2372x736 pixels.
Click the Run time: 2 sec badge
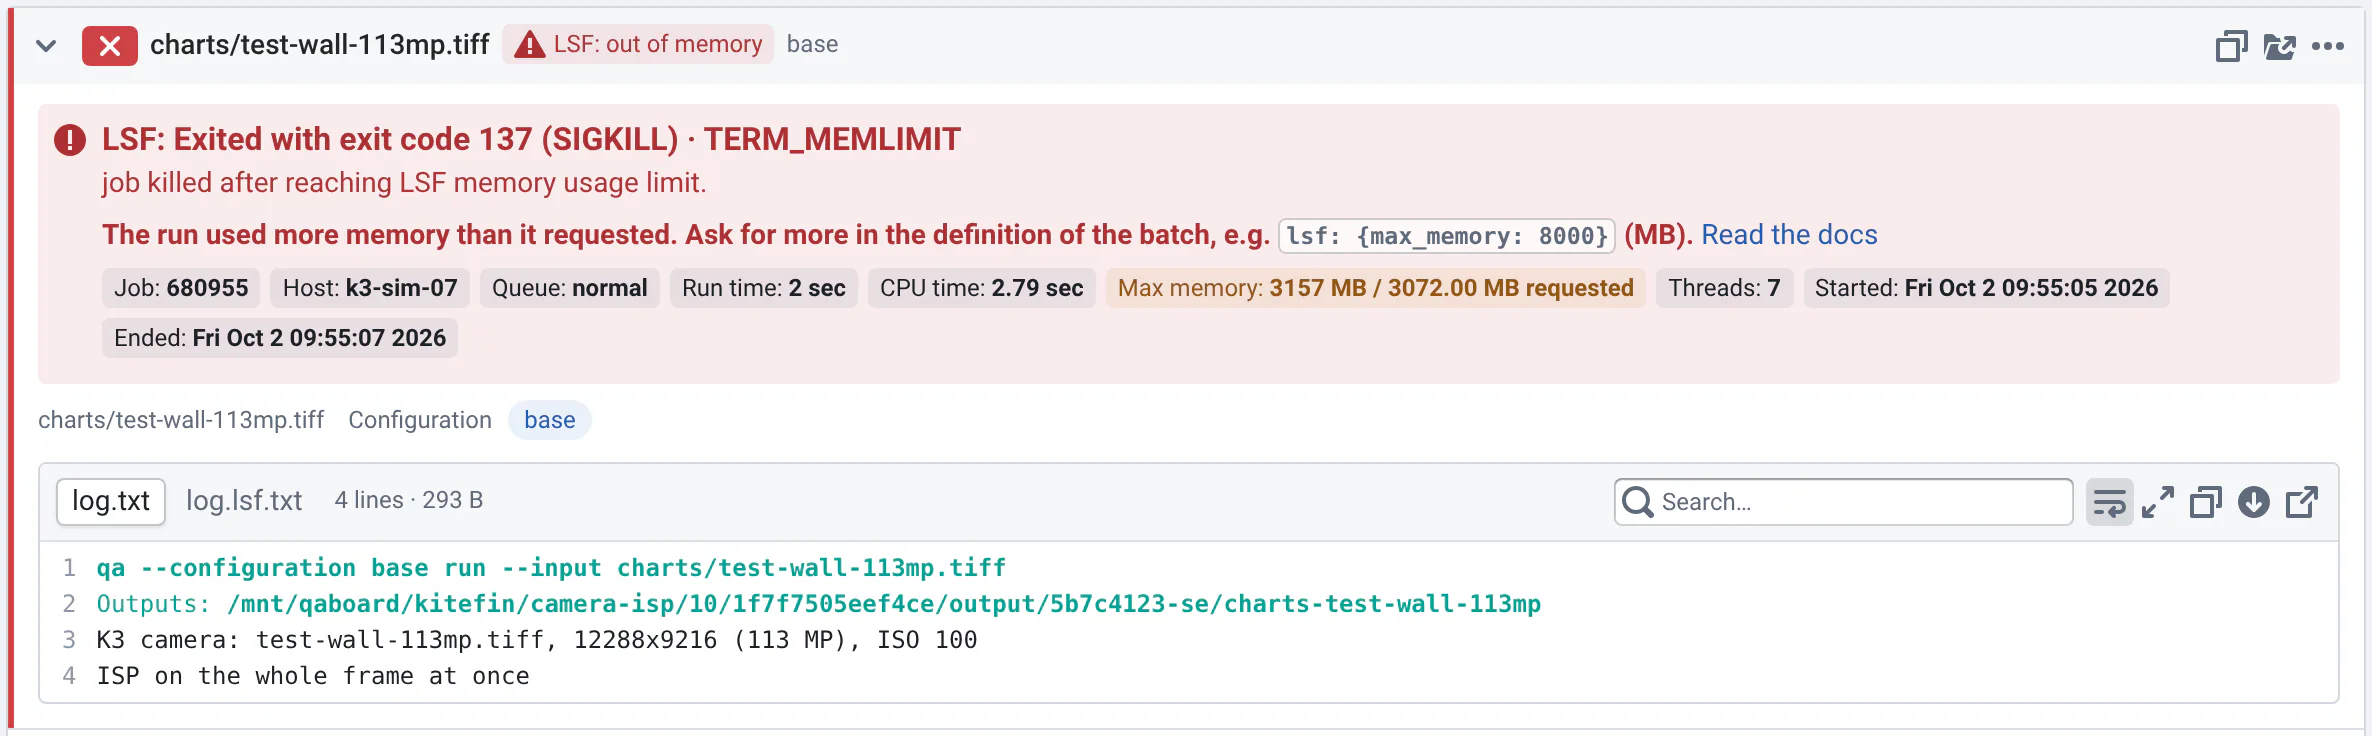coord(764,288)
